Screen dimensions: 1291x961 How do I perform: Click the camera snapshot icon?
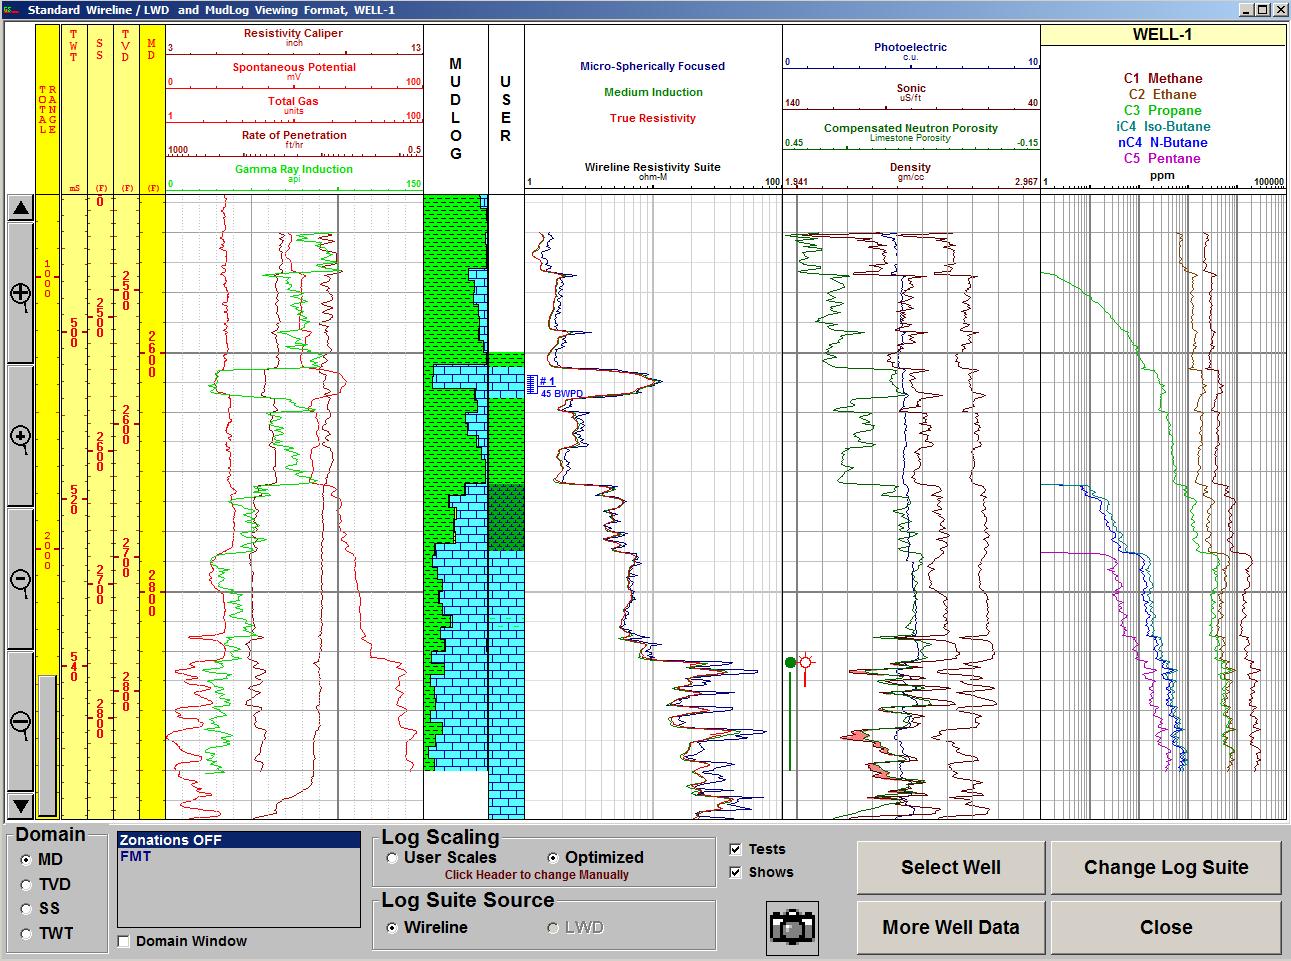[792, 927]
